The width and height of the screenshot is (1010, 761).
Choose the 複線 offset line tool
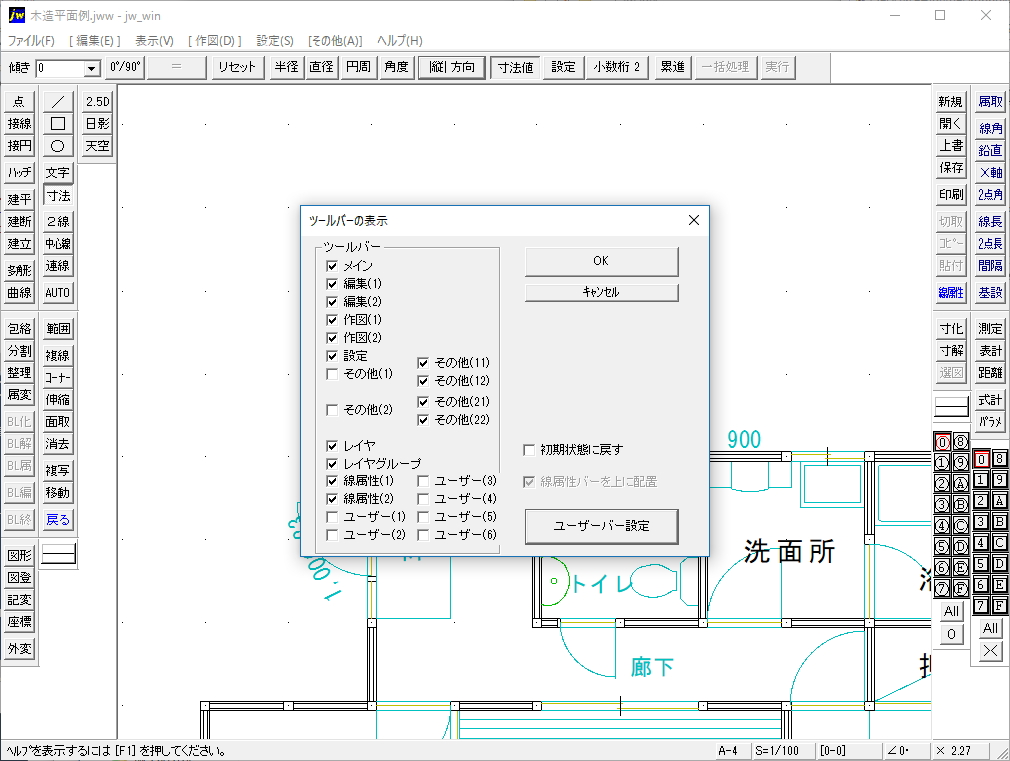(57, 355)
